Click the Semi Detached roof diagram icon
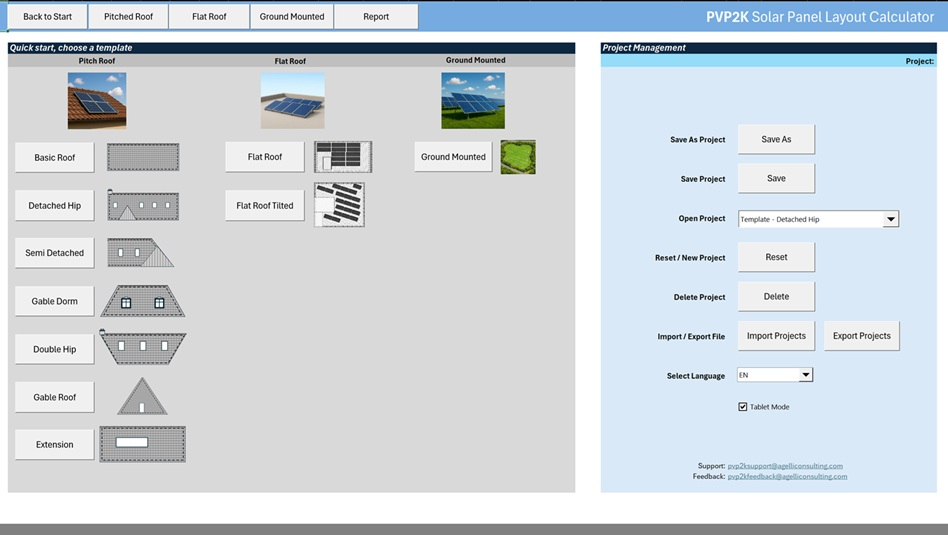The width and height of the screenshot is (948, 535). [x=140, y=253]
